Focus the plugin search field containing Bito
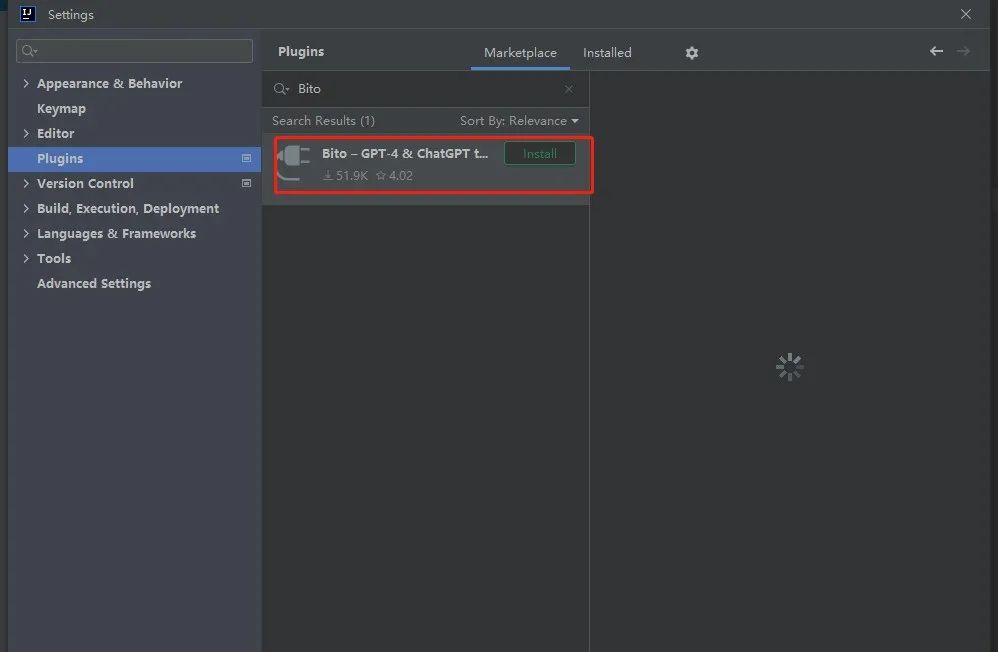This screenshot has width=998, height=652. pyautogui.click(x=426, y=89)
